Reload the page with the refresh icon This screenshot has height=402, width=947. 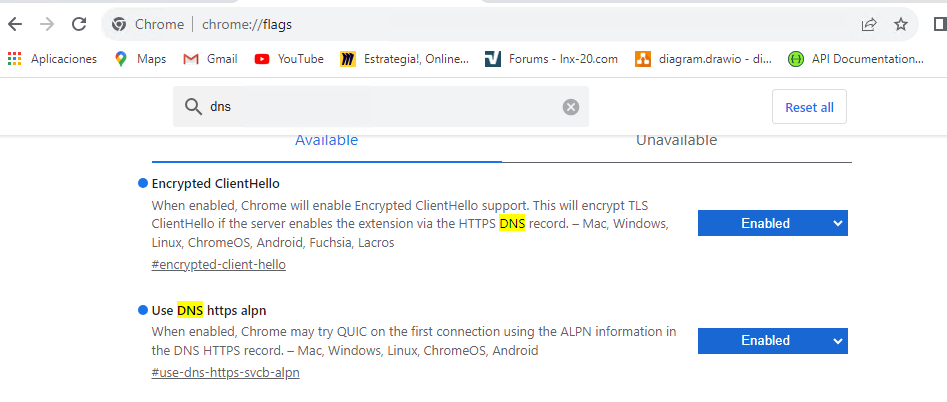[79, 24]
